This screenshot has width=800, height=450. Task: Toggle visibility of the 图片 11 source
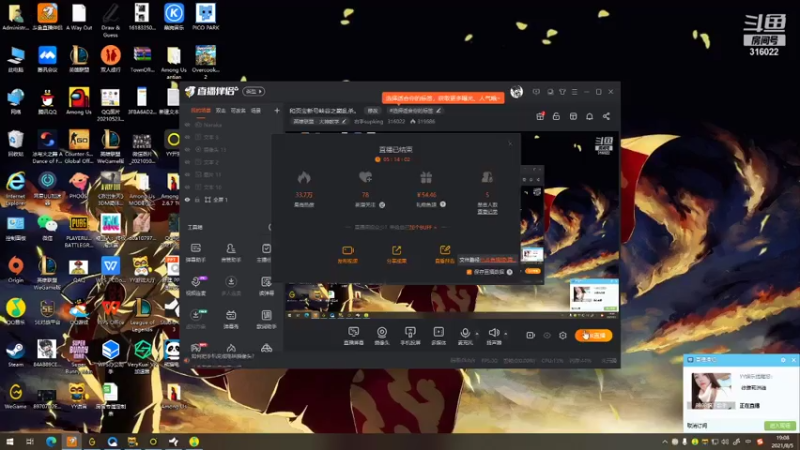pyautogui.click(x=187, y=174)
